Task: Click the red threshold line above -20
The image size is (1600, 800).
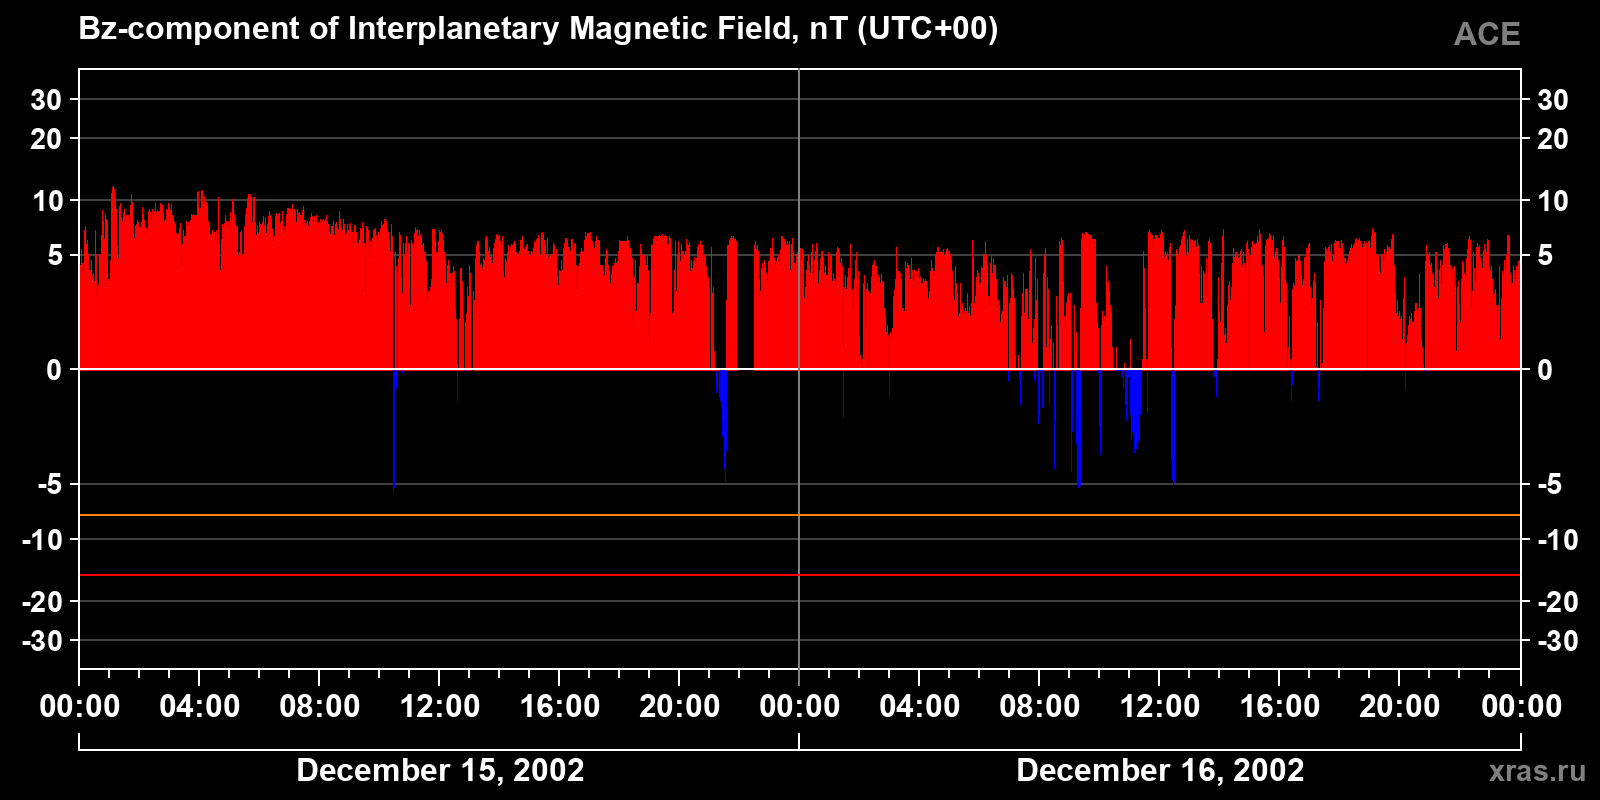Action: (x=800, y=575)
